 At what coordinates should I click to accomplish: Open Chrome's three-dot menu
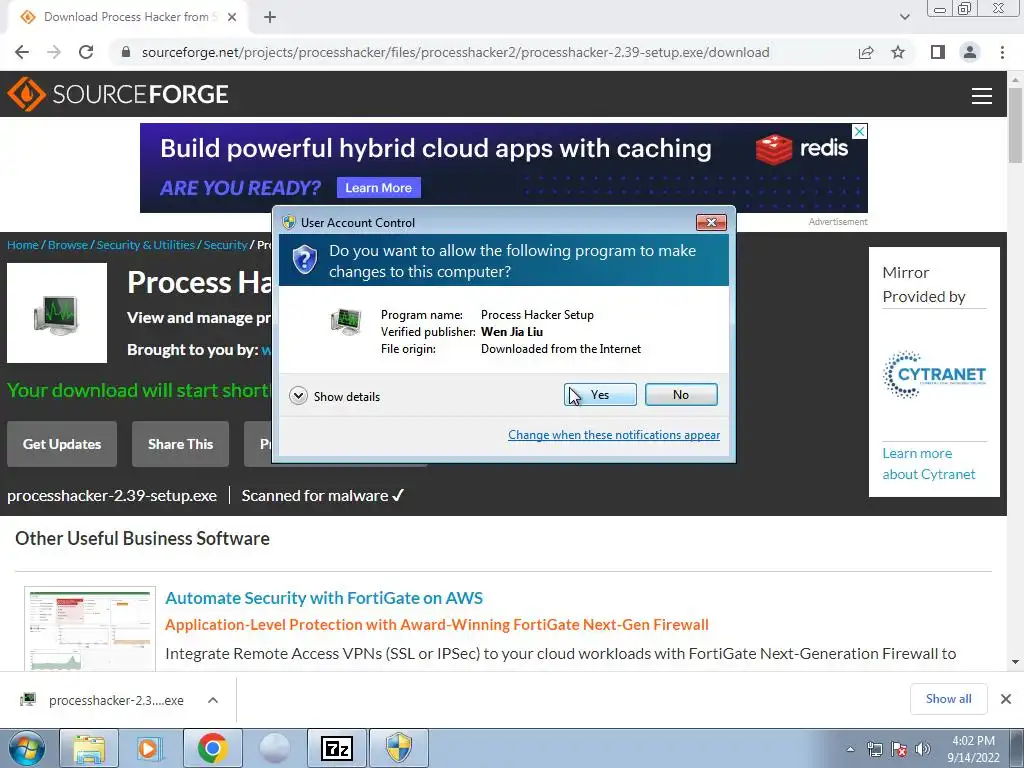point(1002,52)
